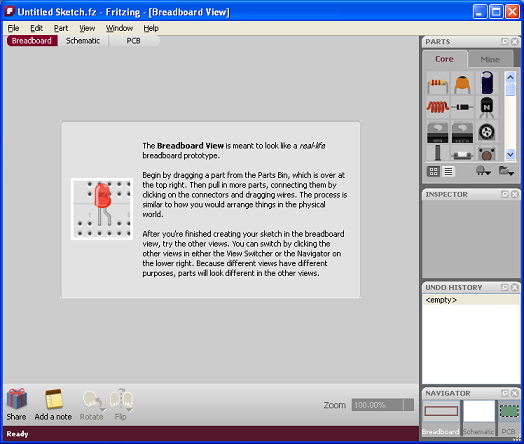Open the View menu
Viewport: 524px width, 444px height.
[87, 28]
